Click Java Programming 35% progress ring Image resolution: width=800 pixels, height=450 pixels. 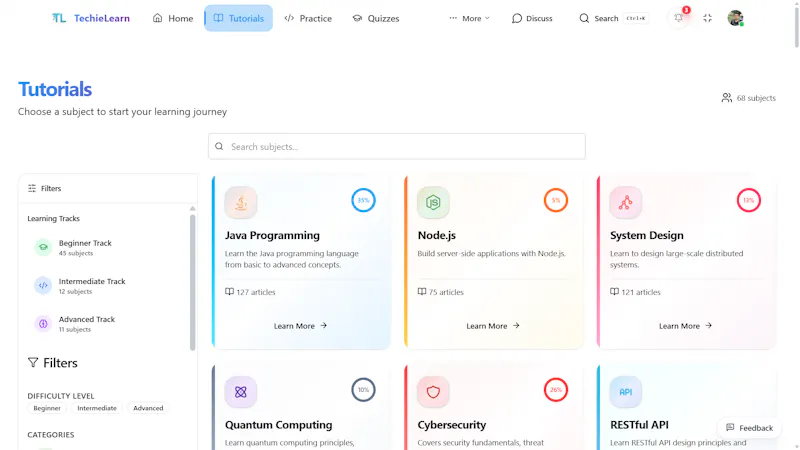[363, 201]
